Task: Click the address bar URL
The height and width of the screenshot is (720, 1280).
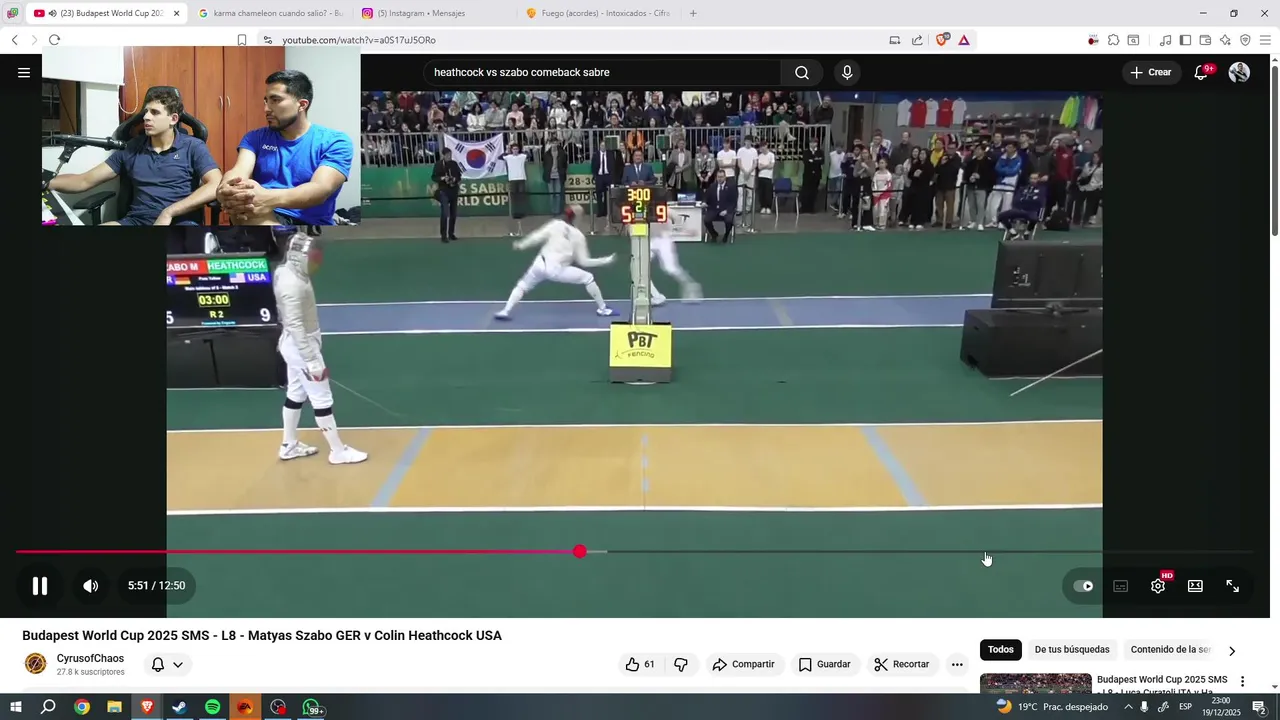Action: tap(358, 40)
